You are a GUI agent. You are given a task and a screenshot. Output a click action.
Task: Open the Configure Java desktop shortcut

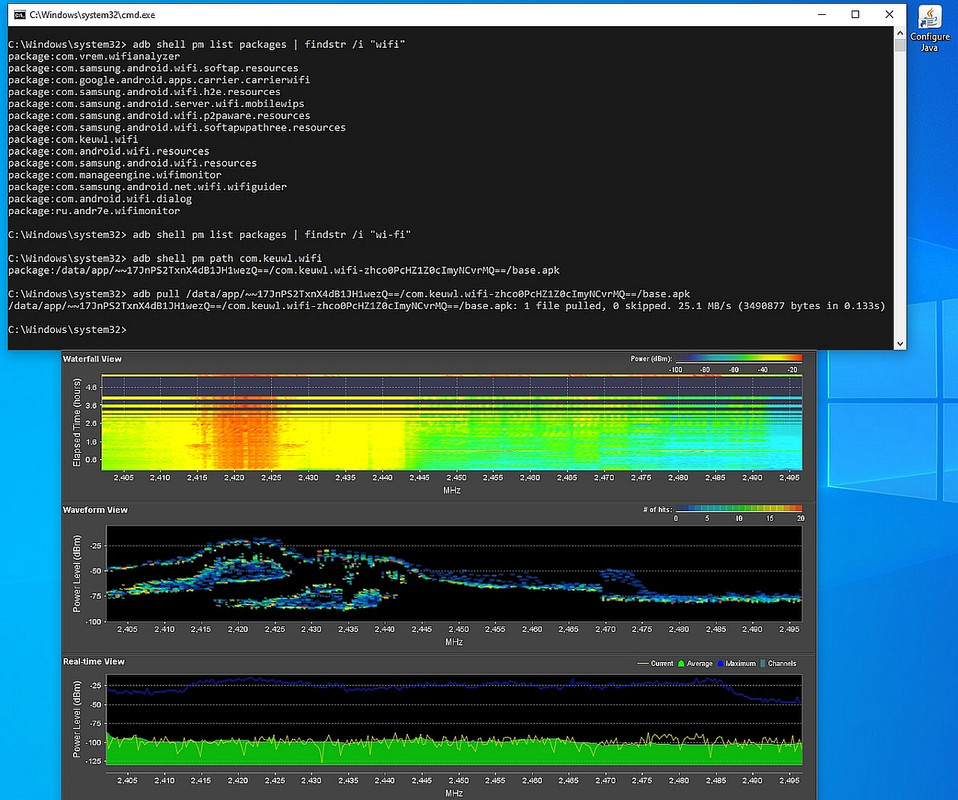(929, 29)
